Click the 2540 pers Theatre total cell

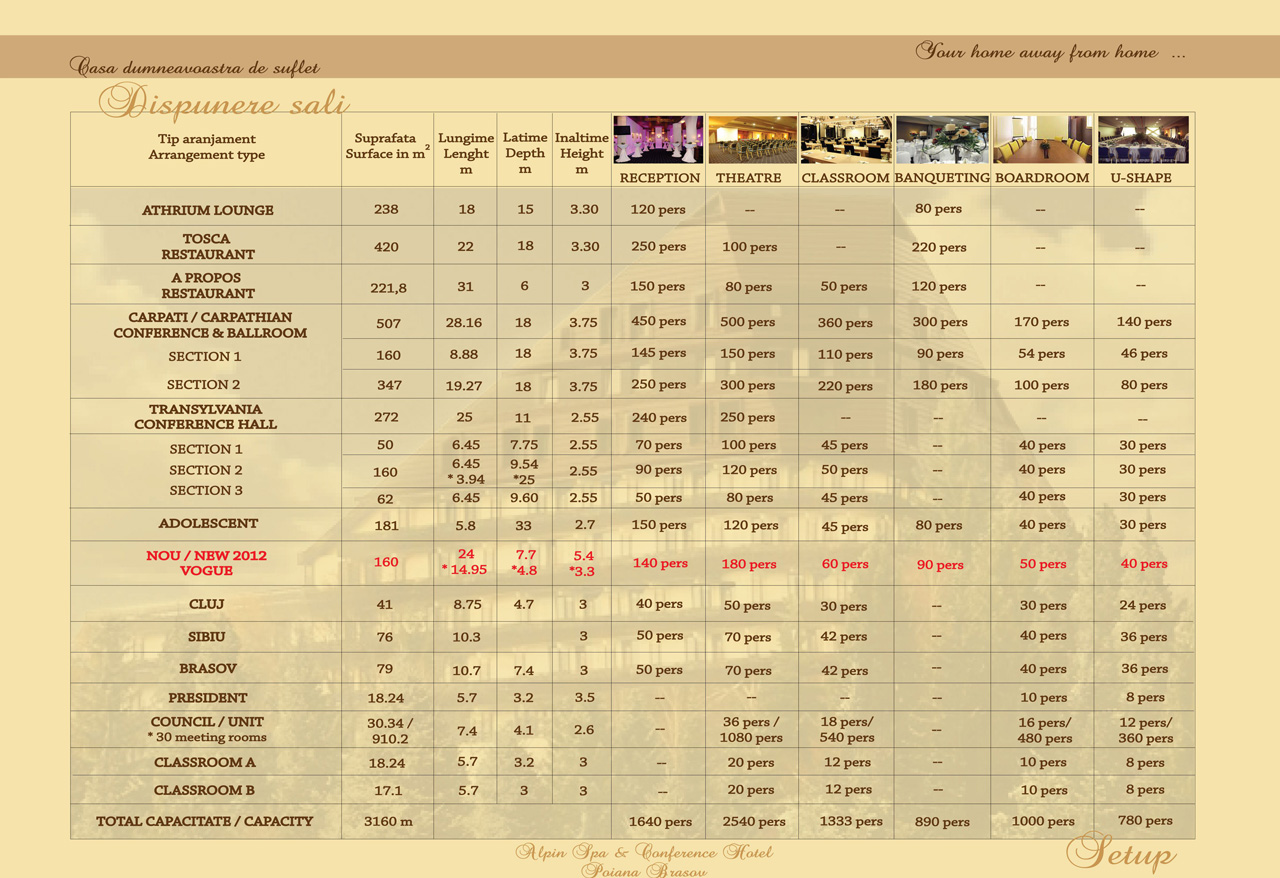753,821
